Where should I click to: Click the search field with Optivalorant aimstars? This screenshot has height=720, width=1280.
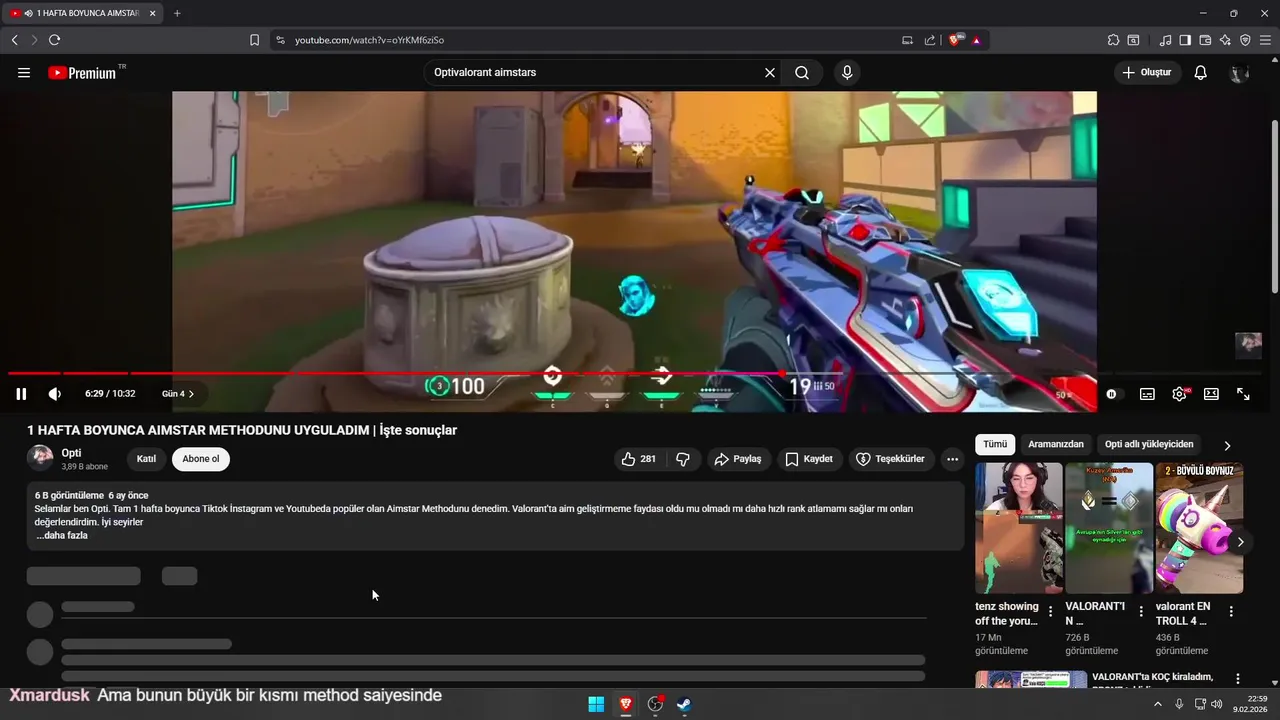pyautogui.click(x=594, y=73)
